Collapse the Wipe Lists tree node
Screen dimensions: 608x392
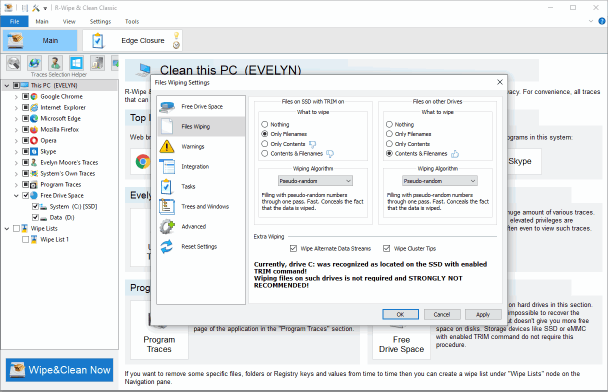point(7,229)
